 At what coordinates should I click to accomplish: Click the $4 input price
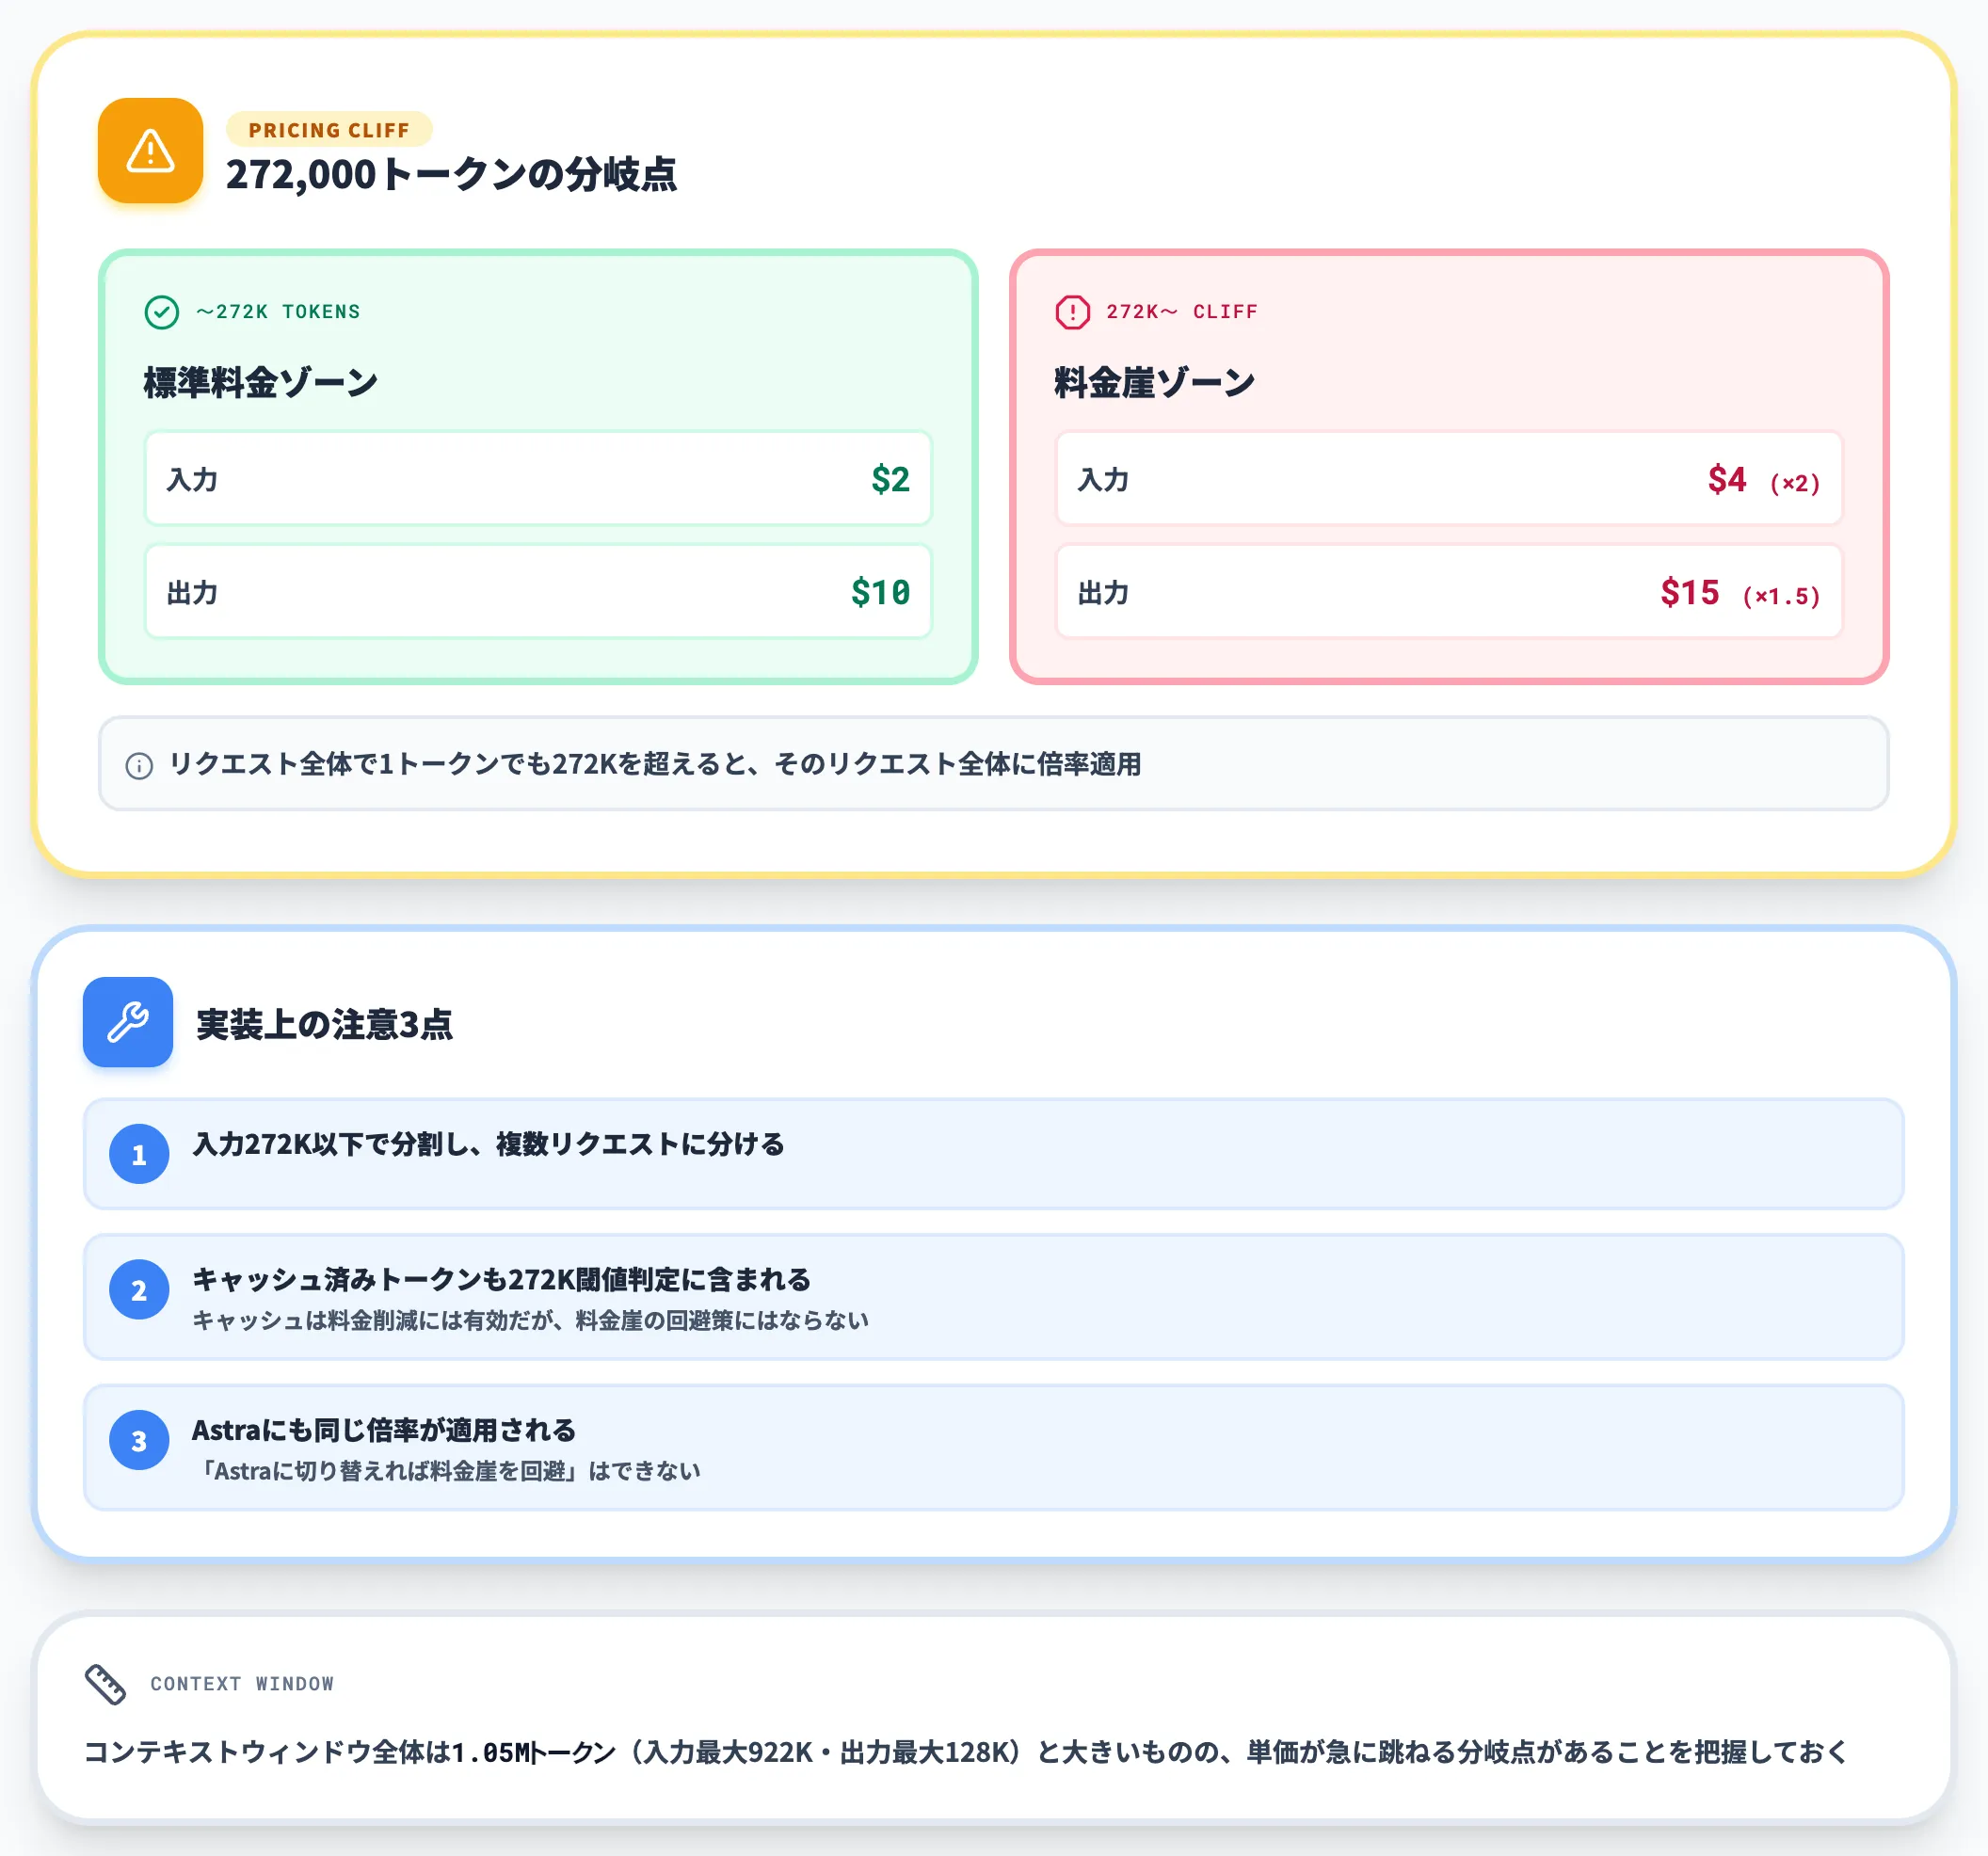click(x=1727, y=479)
